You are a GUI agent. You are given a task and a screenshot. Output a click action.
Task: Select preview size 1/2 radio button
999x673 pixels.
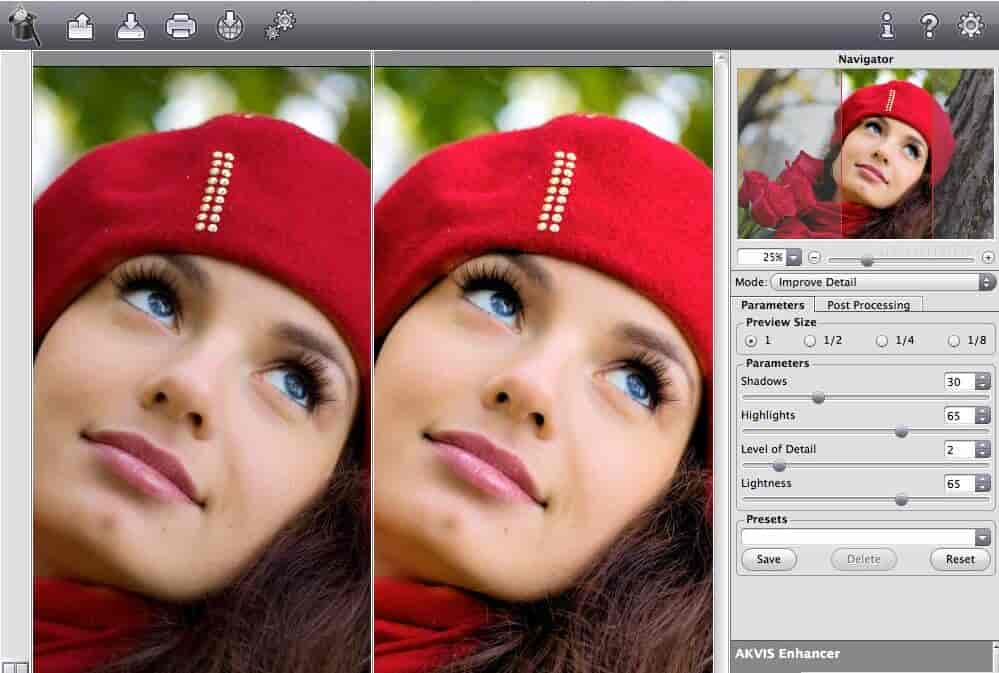tap(810, 341)
